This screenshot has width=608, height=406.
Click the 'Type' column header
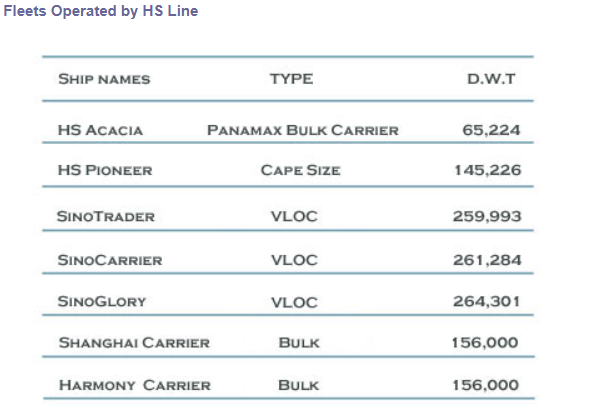tap(291, 78)
